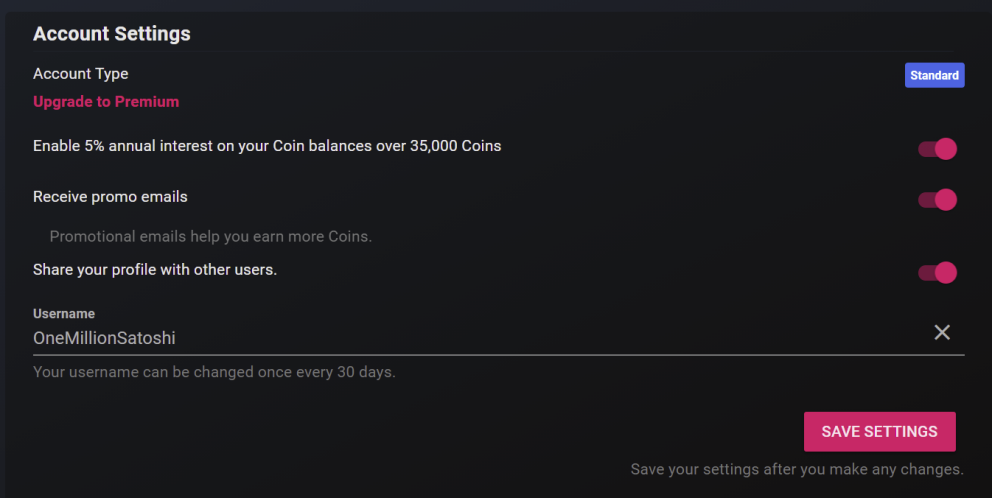
Task: Clear the username with the X icon
Action: [x=942, y=332]
